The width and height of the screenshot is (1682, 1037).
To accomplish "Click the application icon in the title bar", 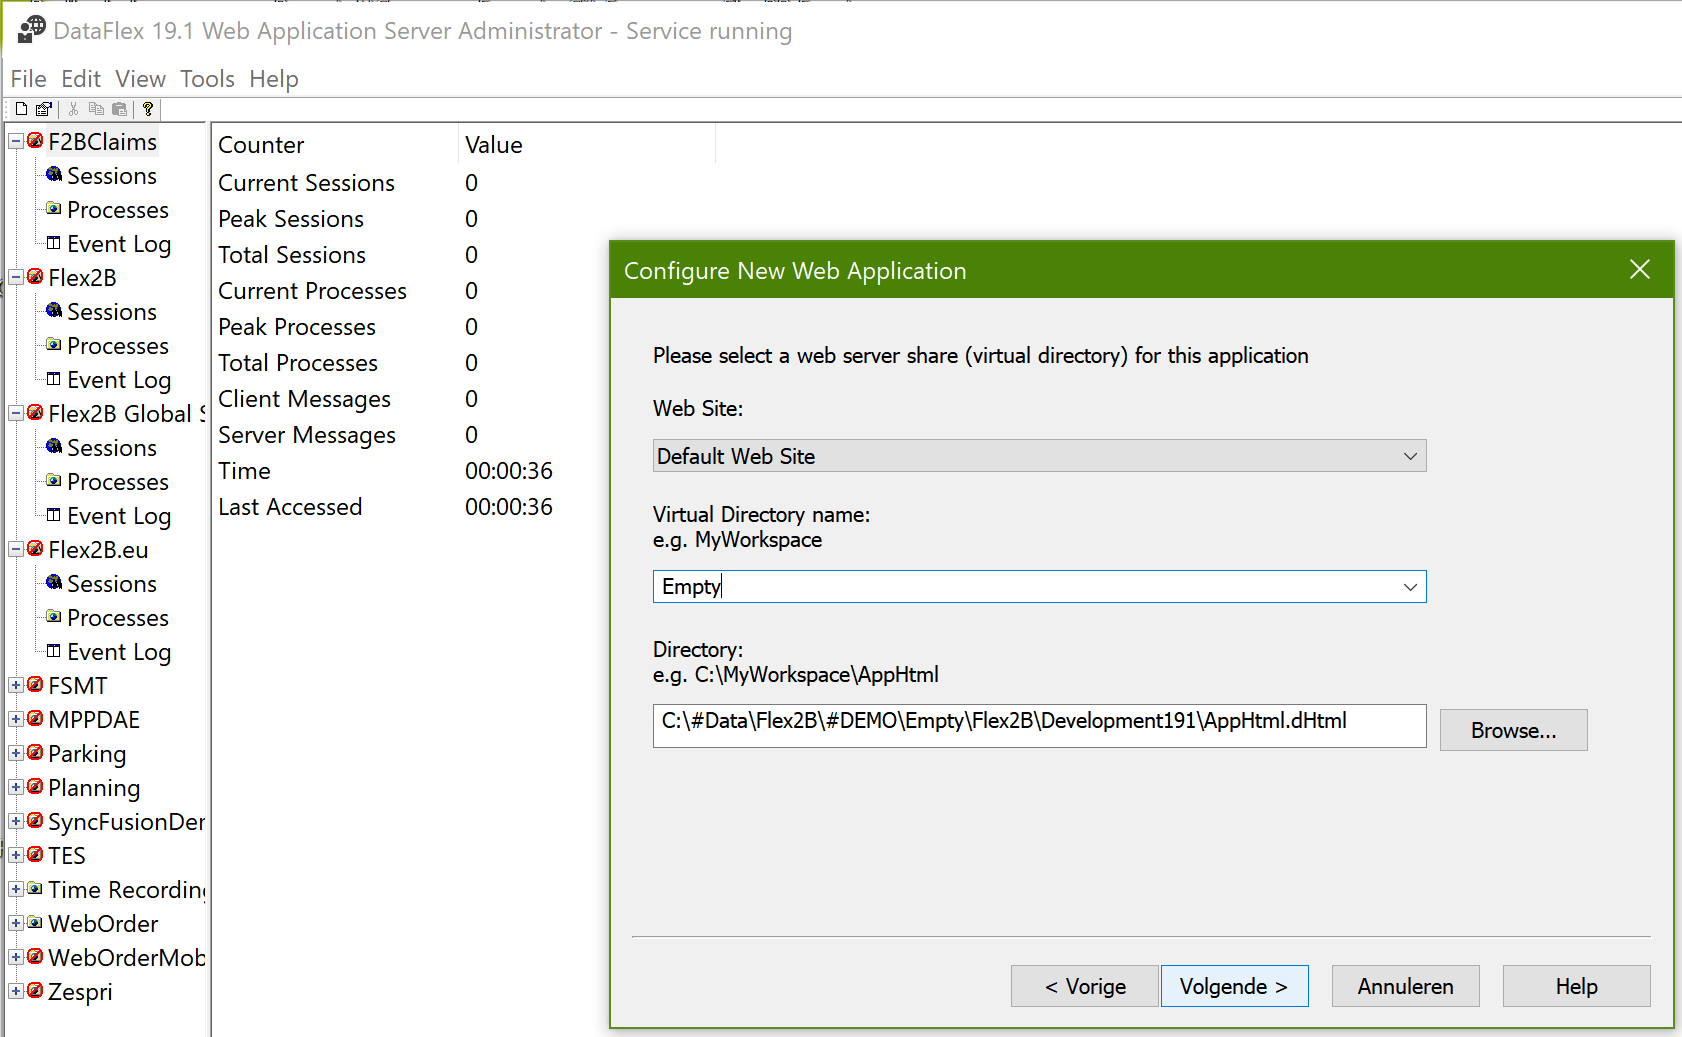I will (32, 29).
